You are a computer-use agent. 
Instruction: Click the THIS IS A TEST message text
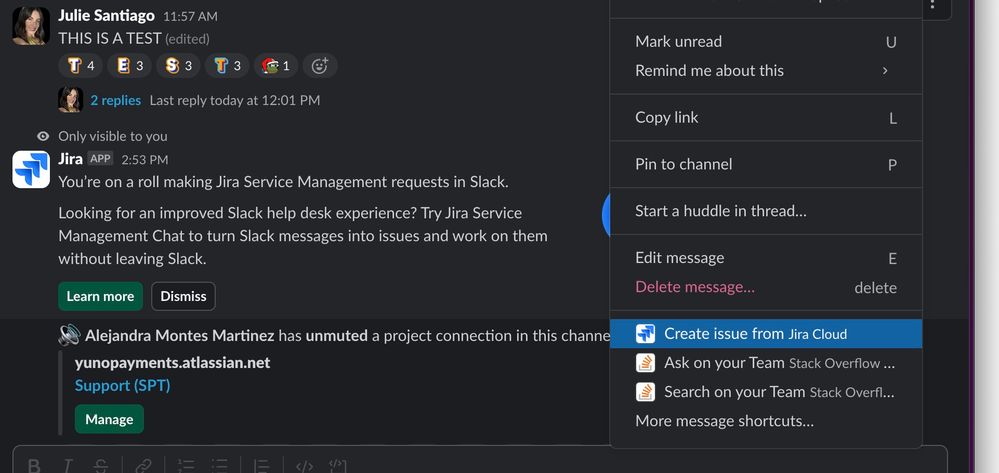point(110,38)
